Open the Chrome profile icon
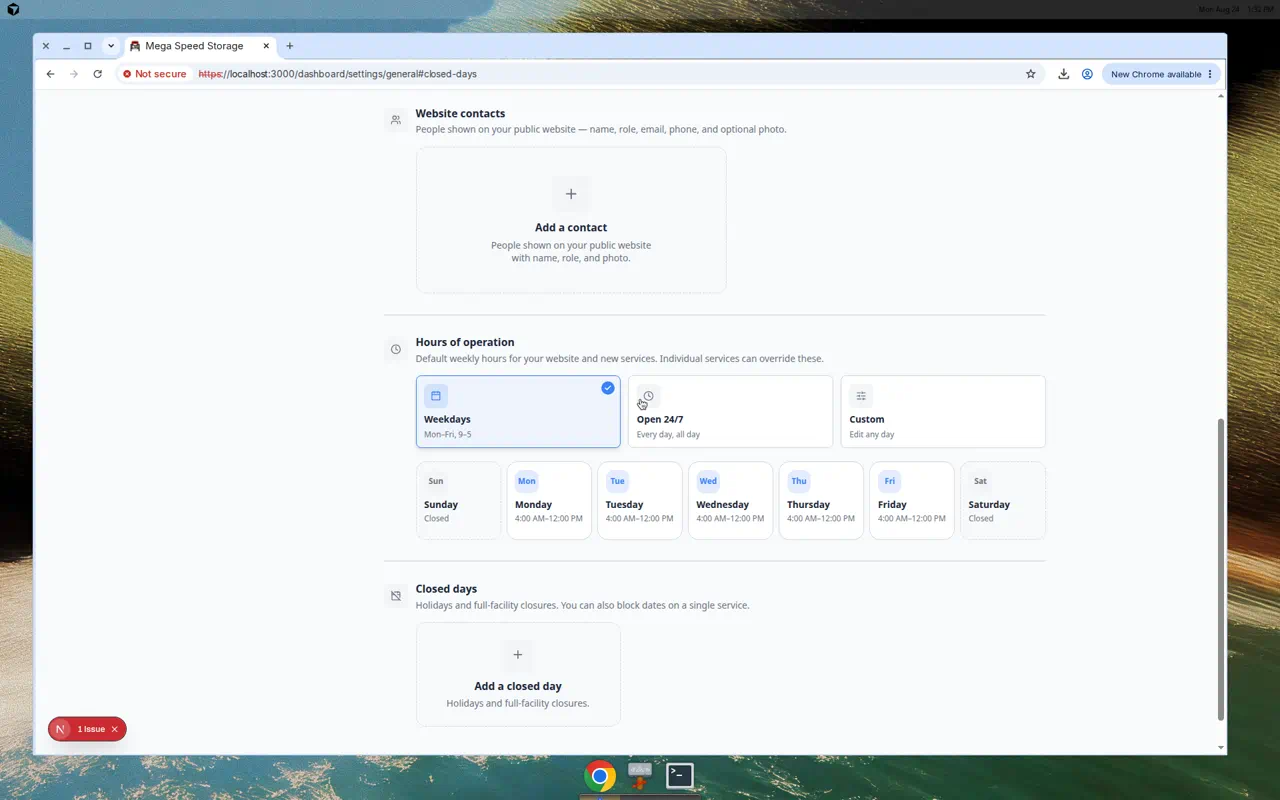Image resolution: width=1280 pixels, height=800 pixels. (1087, 74)
